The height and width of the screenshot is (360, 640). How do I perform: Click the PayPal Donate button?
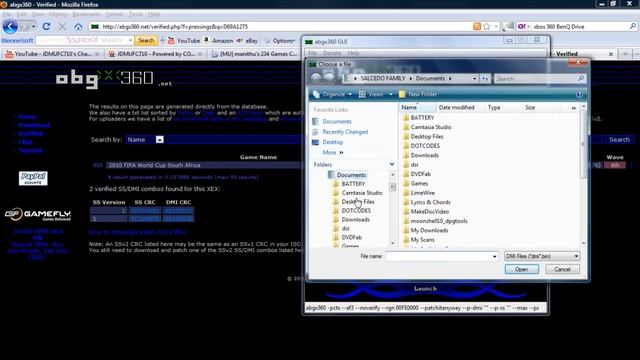click(x=33, y=178)
